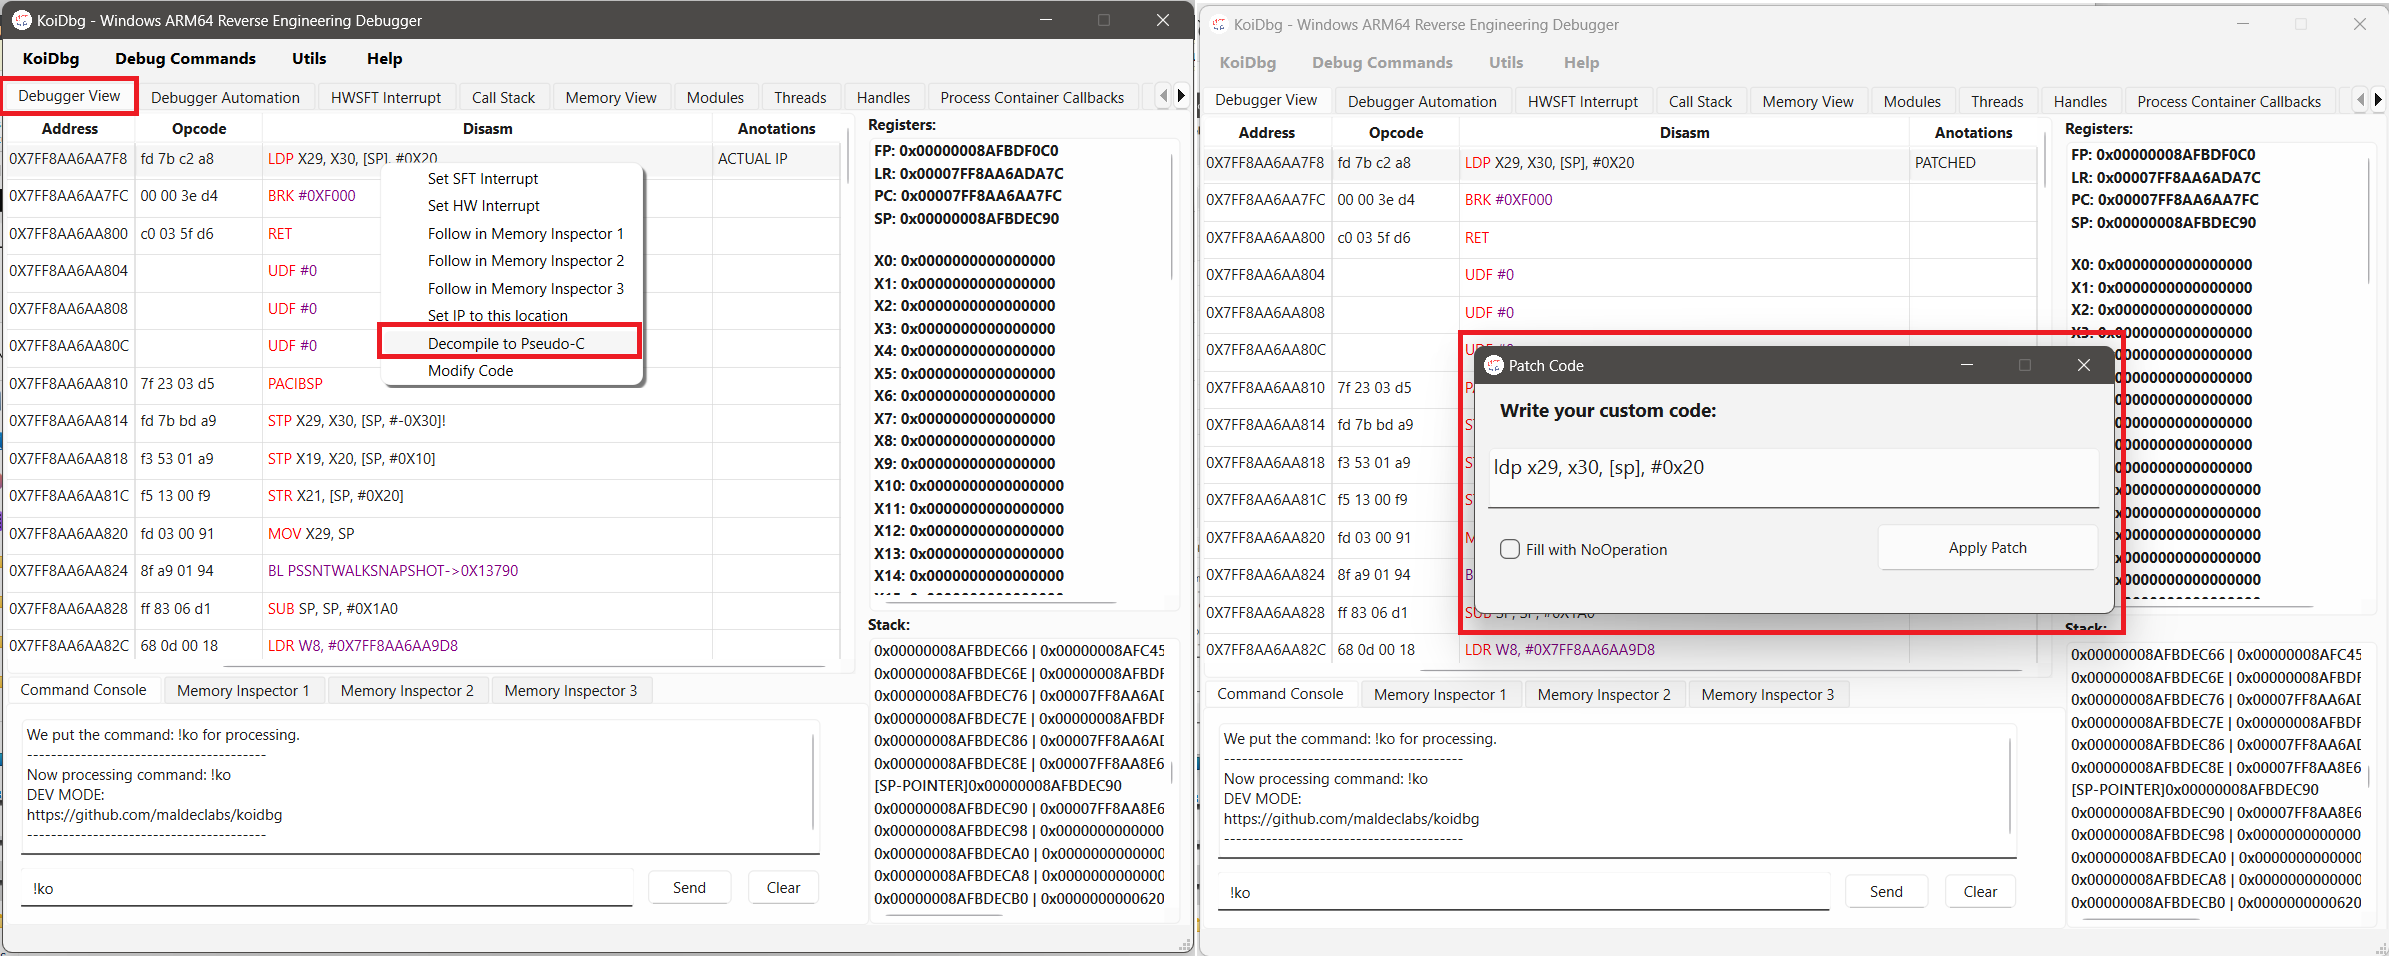Select Command Console tab in left window

click(x=83, y=689)
